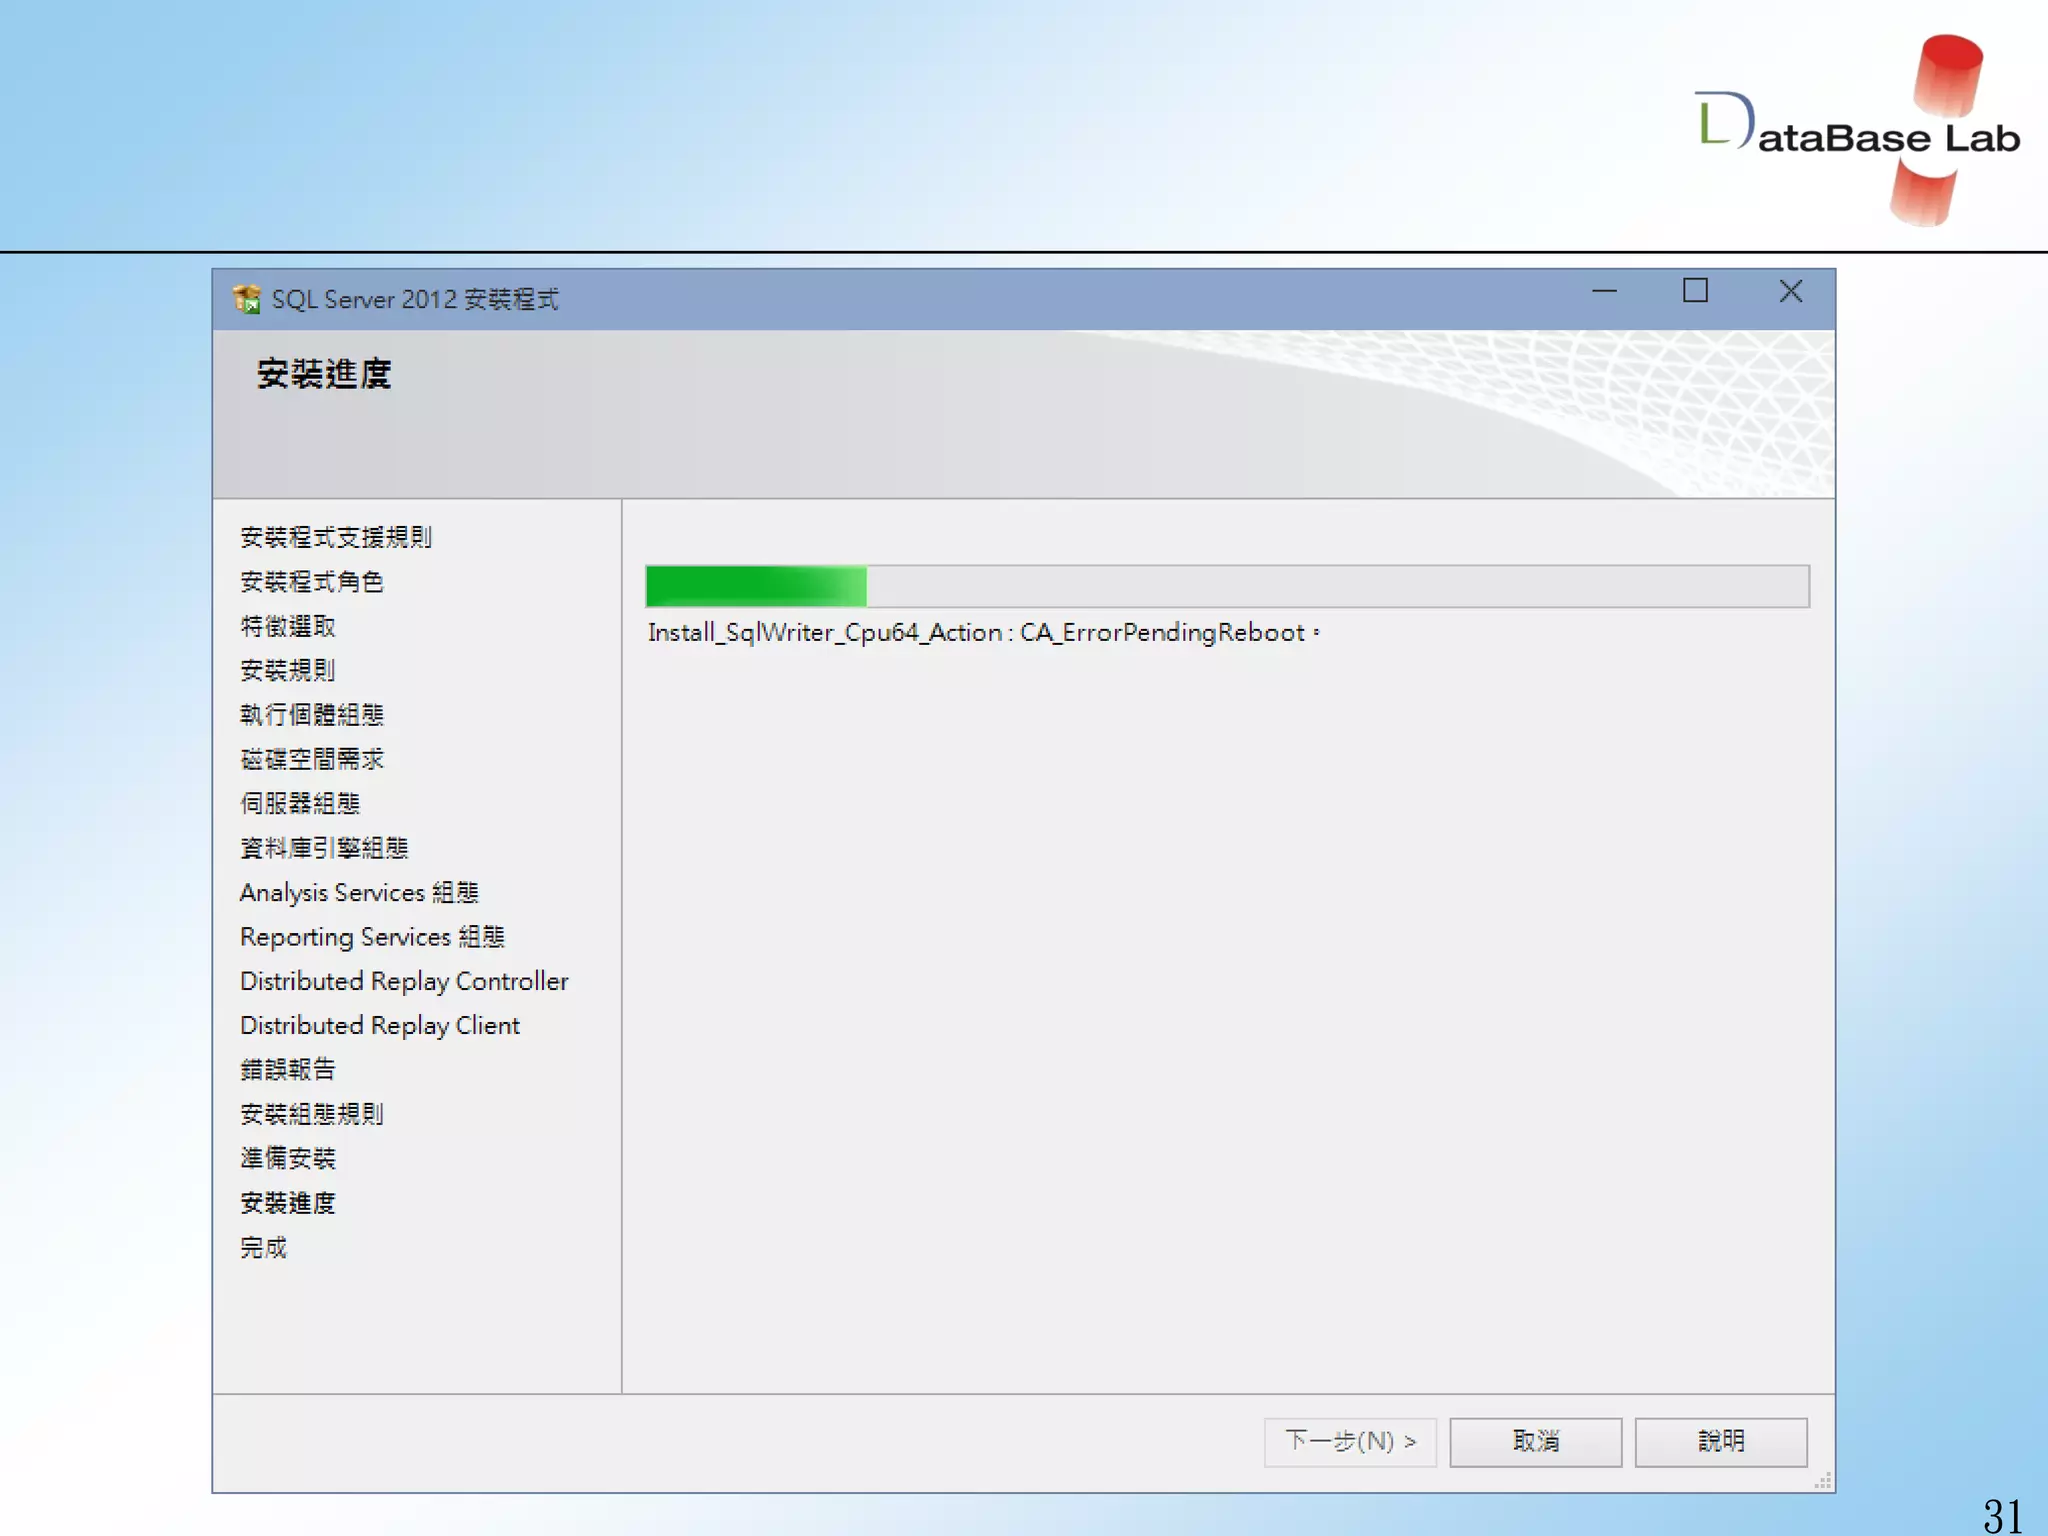Screen dimensions: 2048x1536
Task: Select the 伺服器組態 step
Action: 300,803
